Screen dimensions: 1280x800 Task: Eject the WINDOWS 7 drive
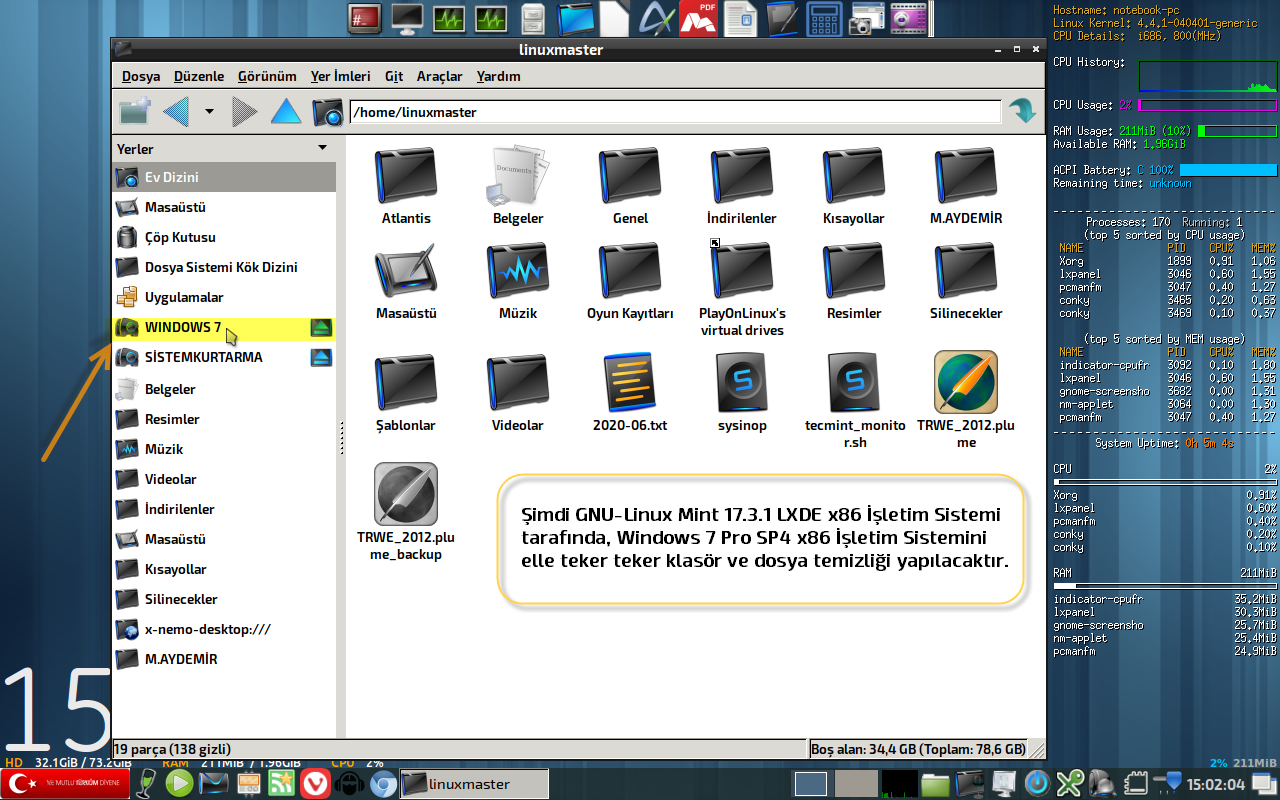click(x=321, y=327)
